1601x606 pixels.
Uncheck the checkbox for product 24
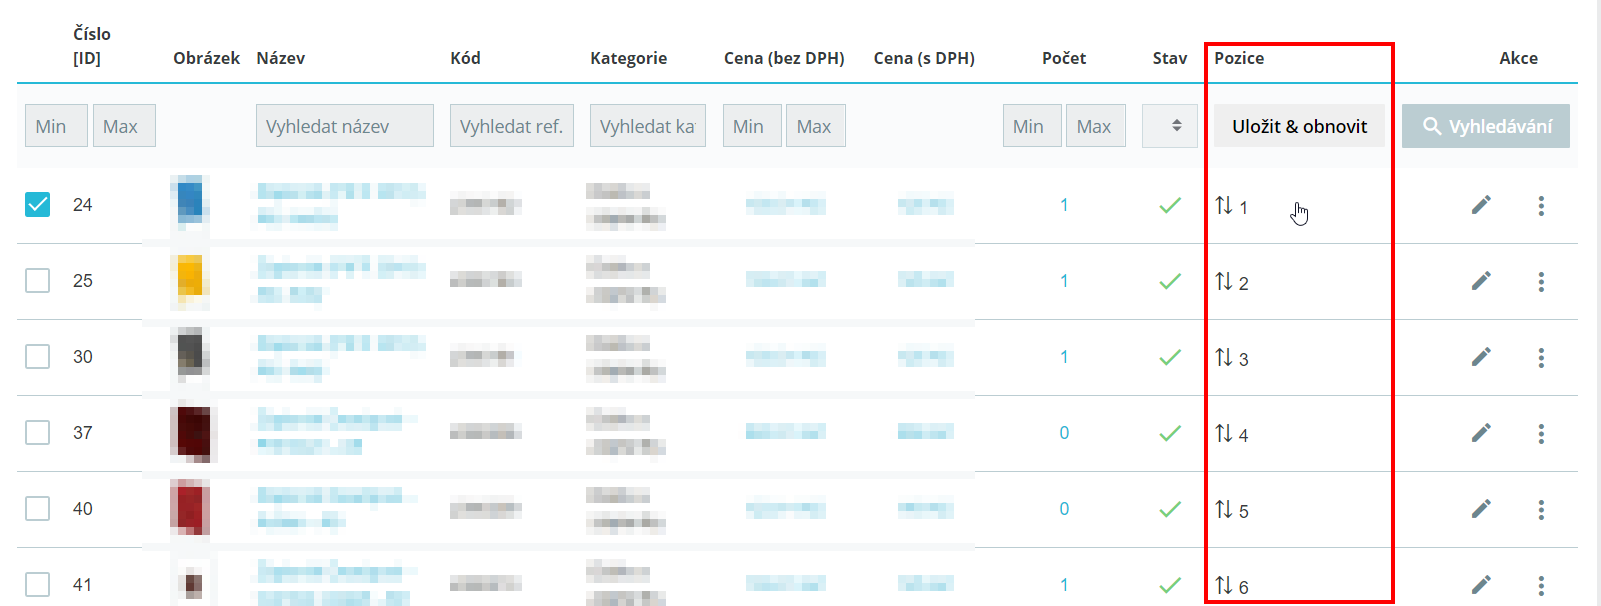pyautogui.click(x=37, y=204)
